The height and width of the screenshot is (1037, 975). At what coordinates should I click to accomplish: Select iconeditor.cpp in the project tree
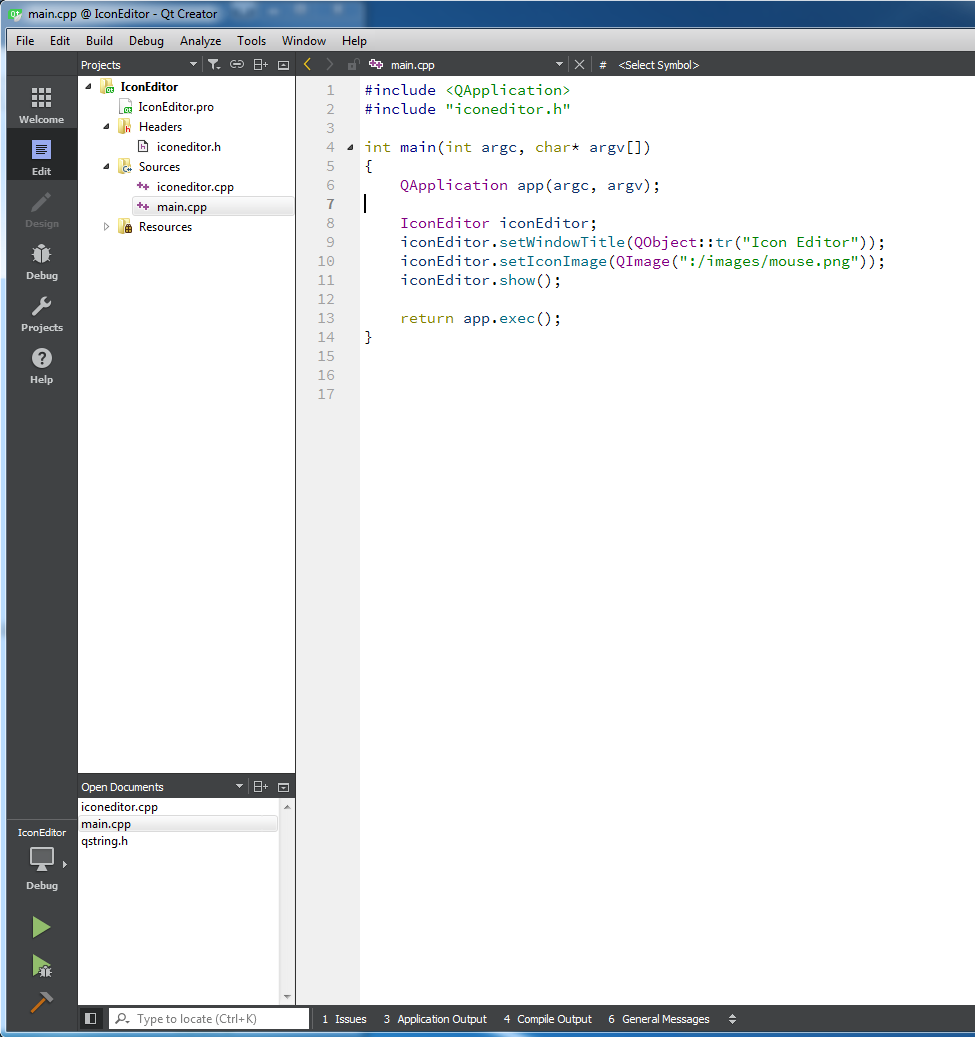click(x=195, y=187)
